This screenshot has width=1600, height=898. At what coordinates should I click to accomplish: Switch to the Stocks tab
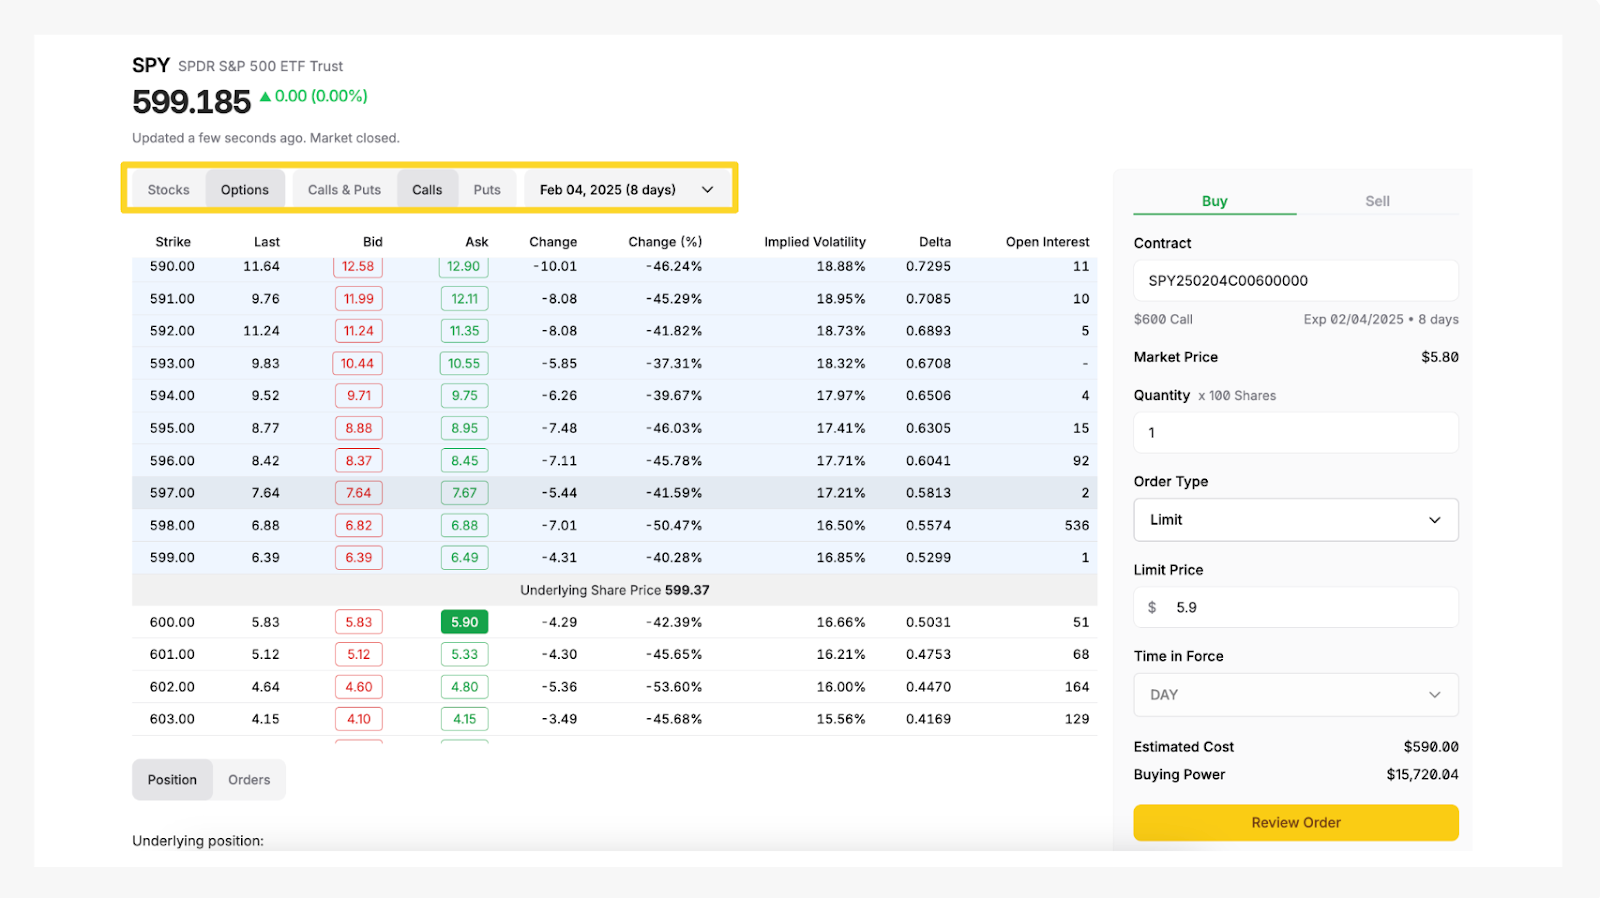168,190
